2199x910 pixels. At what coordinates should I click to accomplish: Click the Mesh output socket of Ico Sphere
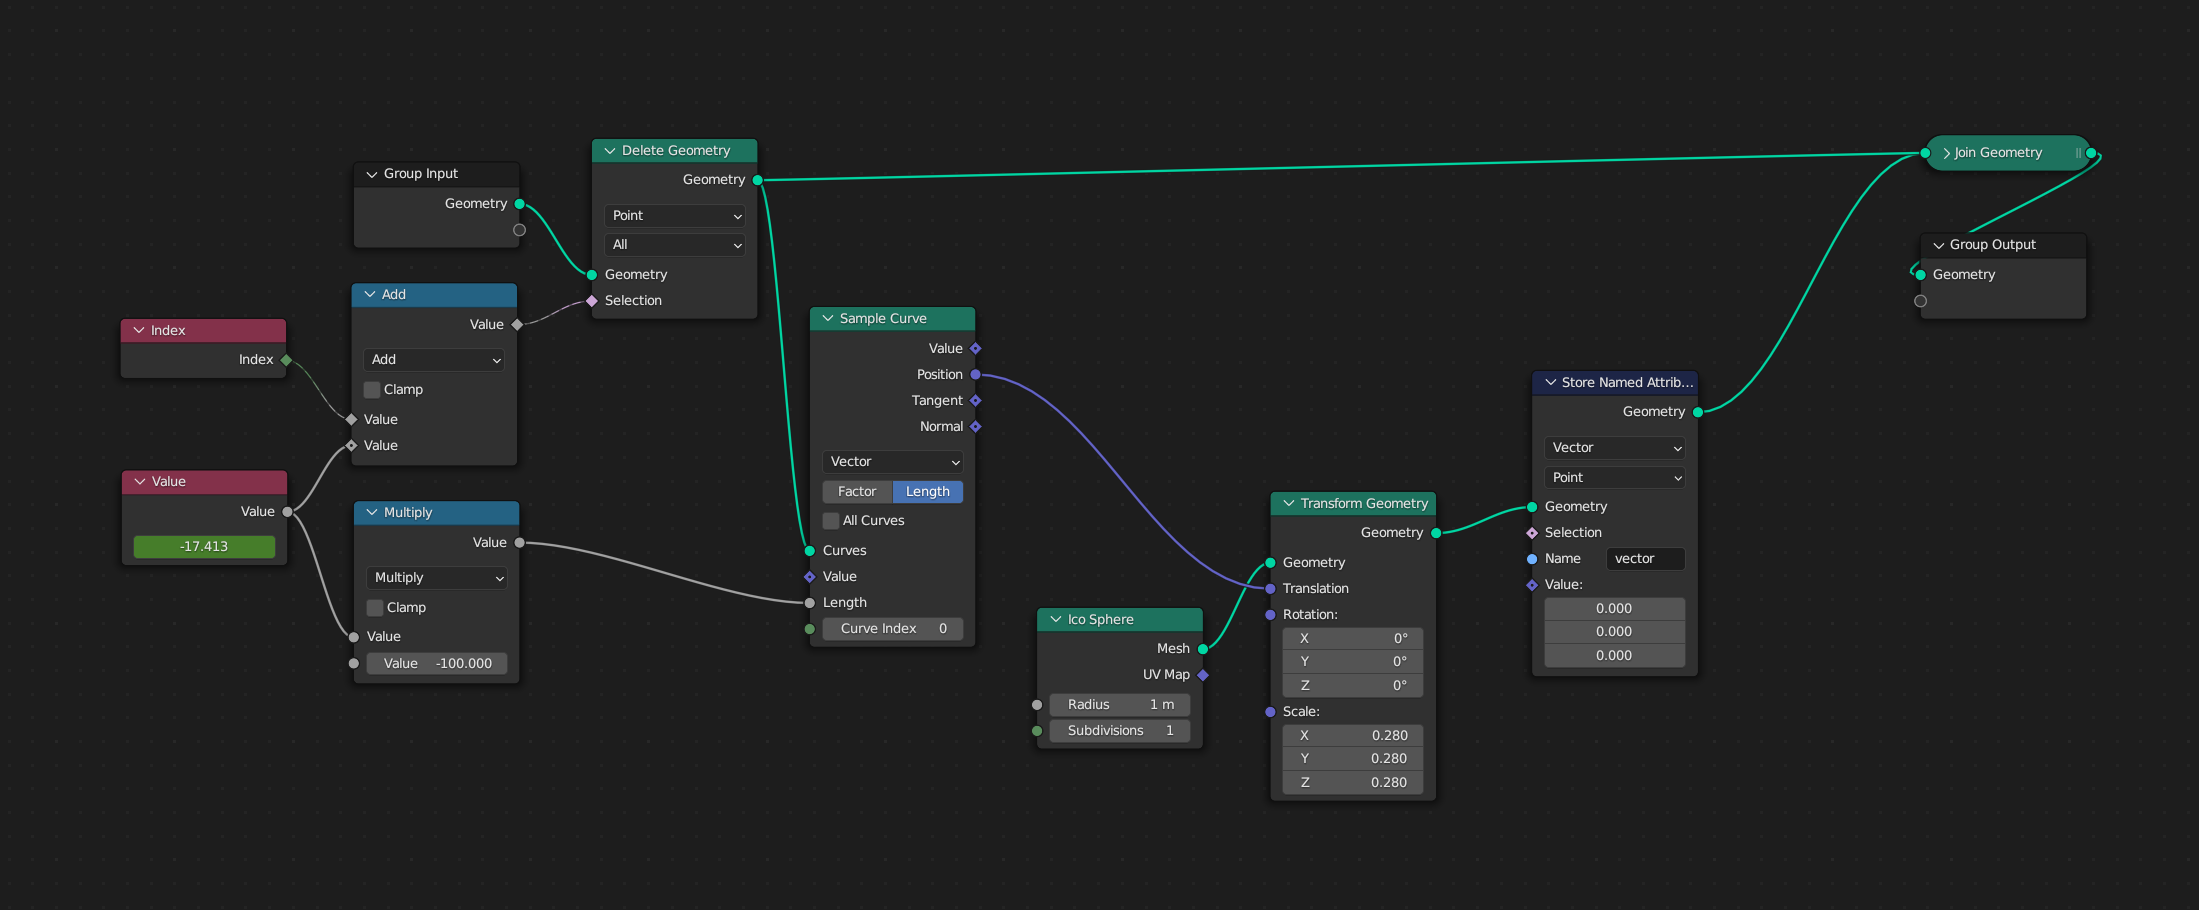[x=1203, y=649]
